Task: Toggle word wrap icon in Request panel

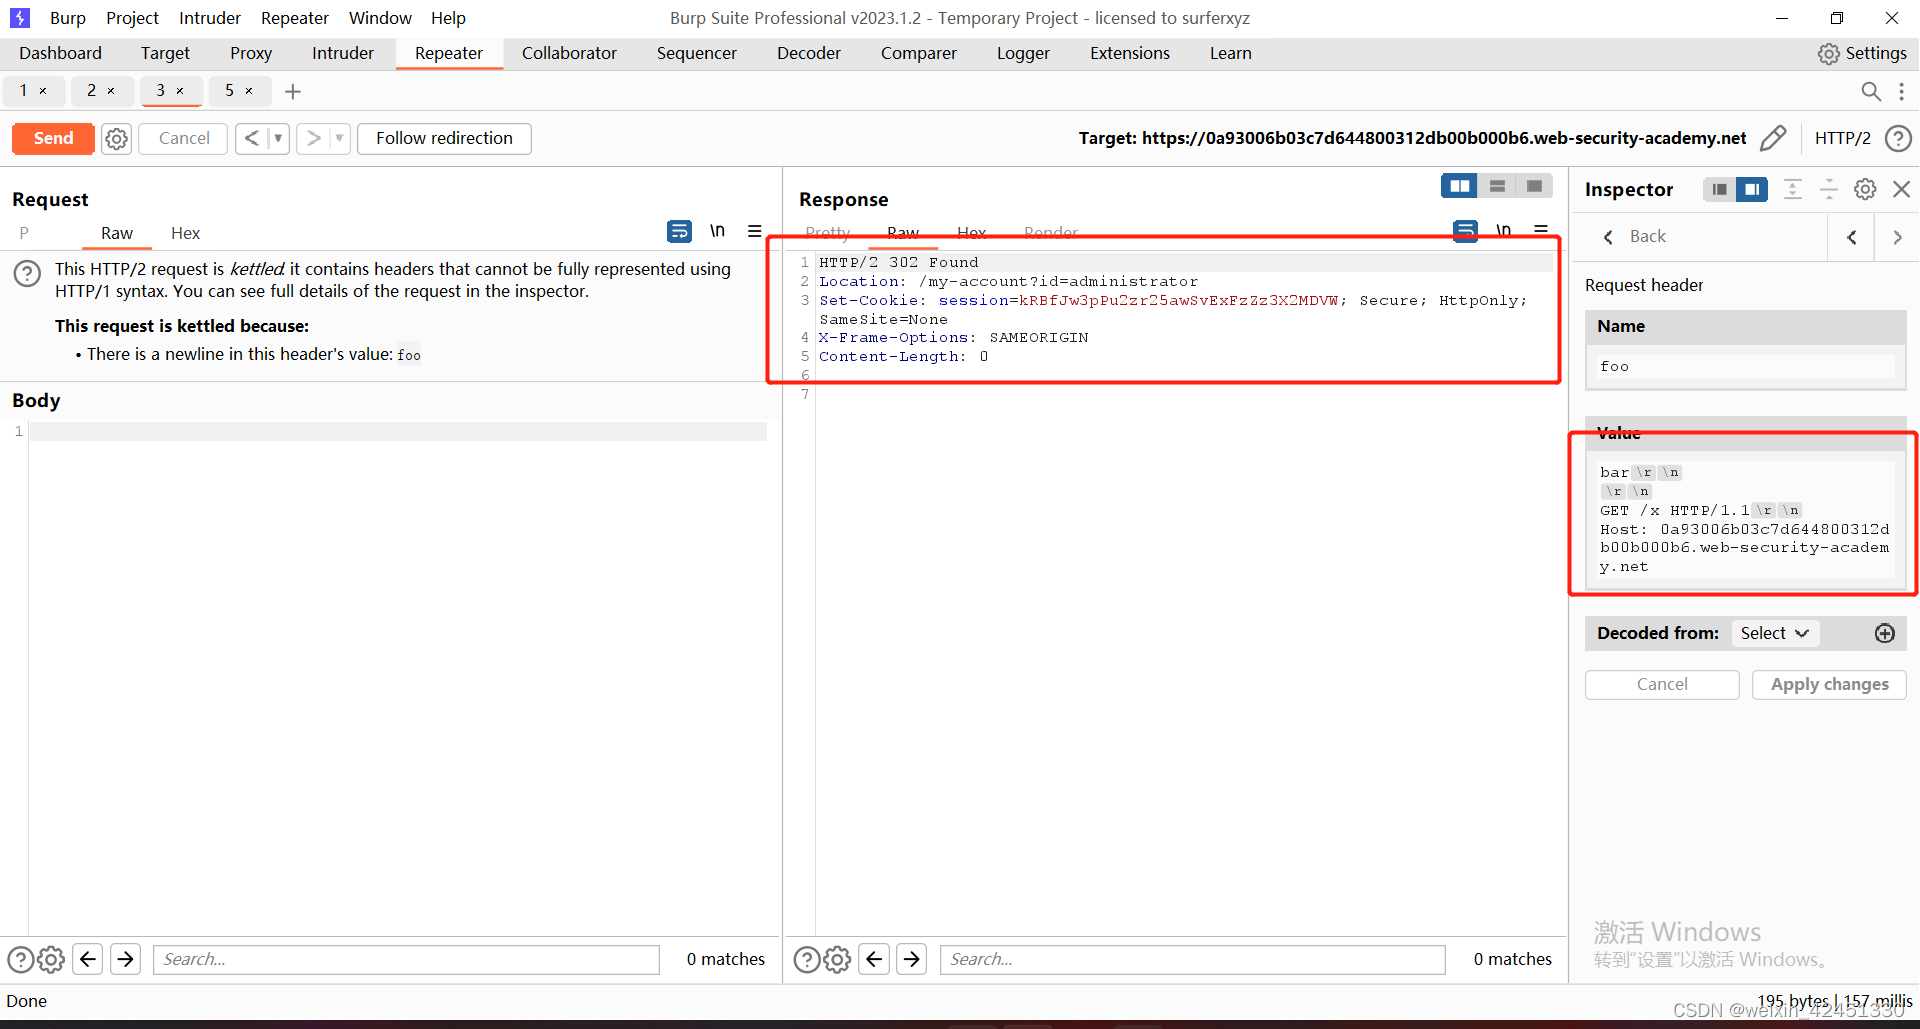Action: point(679,232)
